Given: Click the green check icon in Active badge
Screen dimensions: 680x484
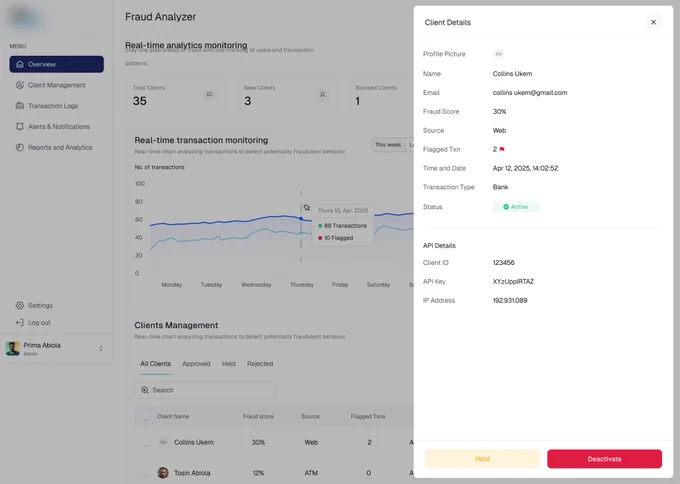Looking at the screenshot, I should [x=506, y=207].
